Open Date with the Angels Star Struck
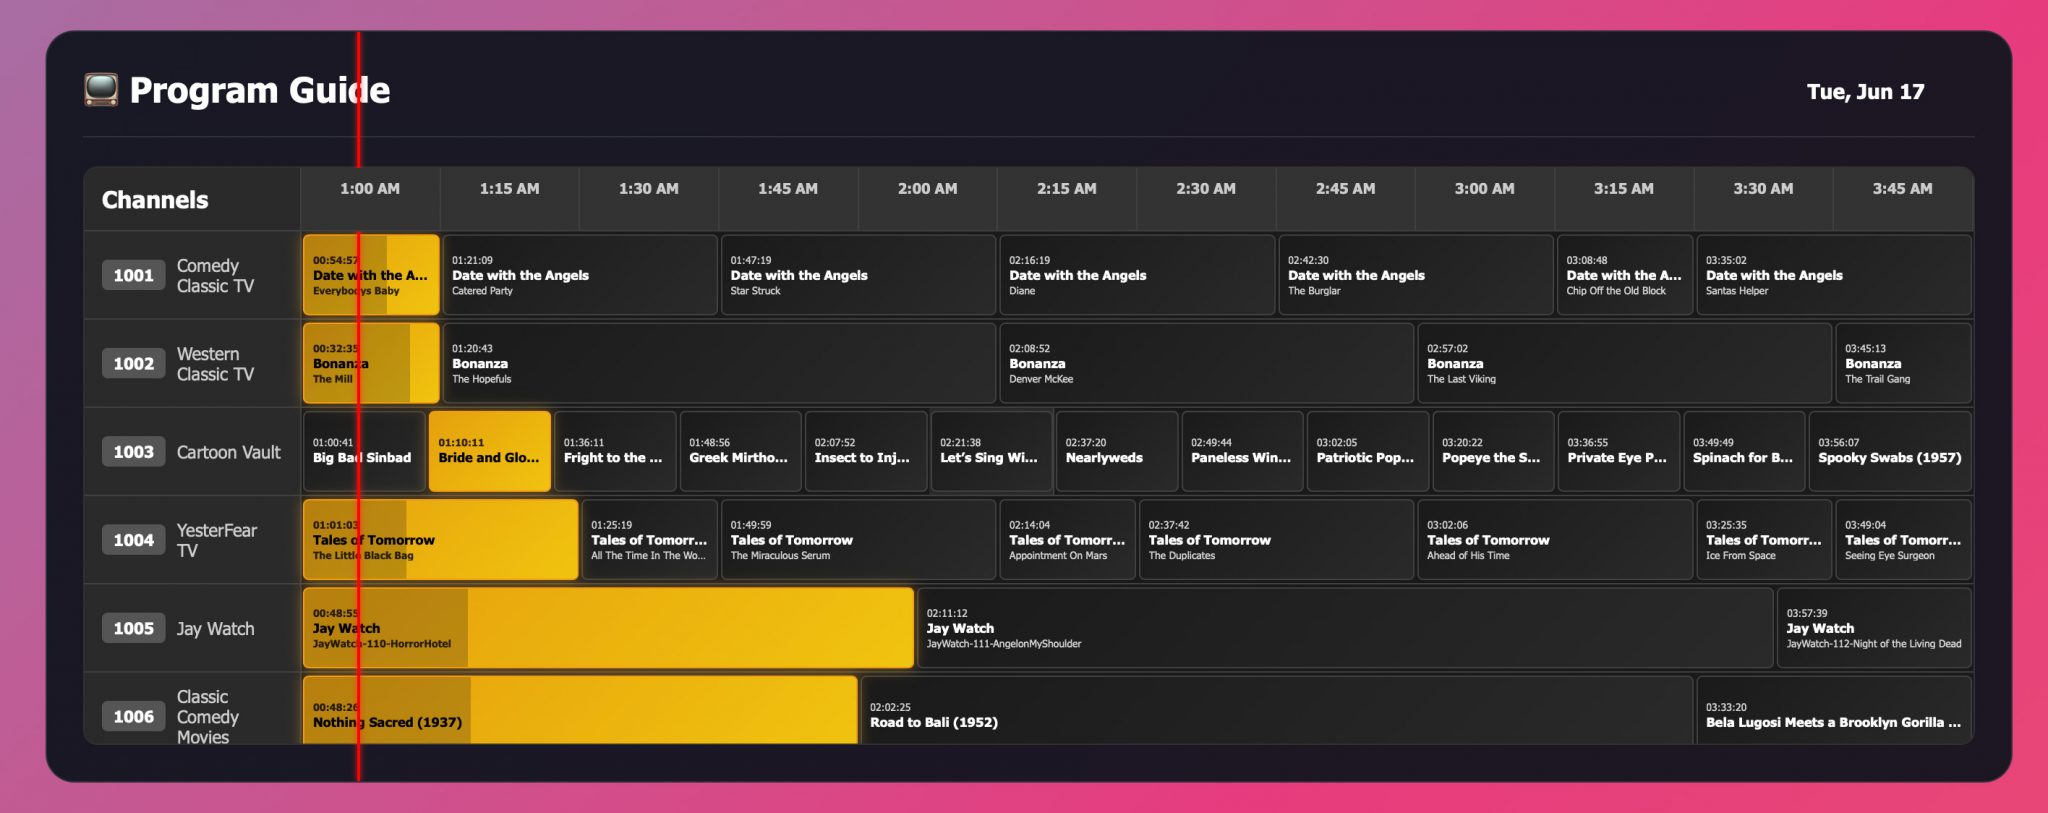2048x813 pixels. [x=858, y=275]
